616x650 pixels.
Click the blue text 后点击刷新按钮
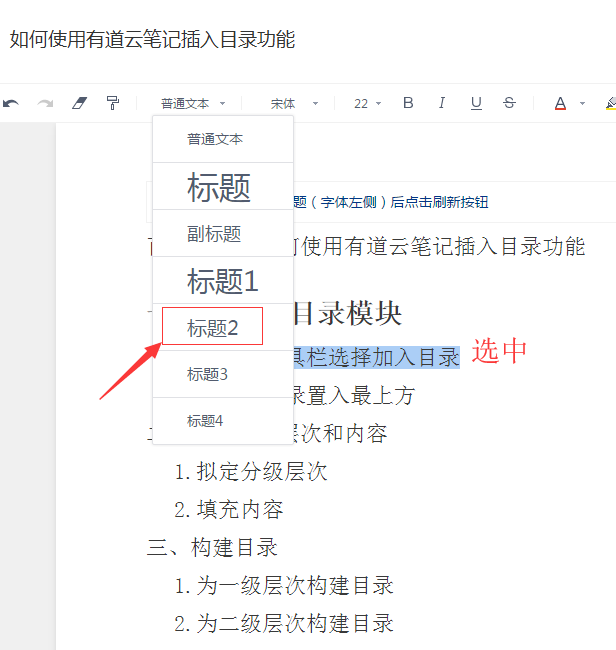pos(439,202)
